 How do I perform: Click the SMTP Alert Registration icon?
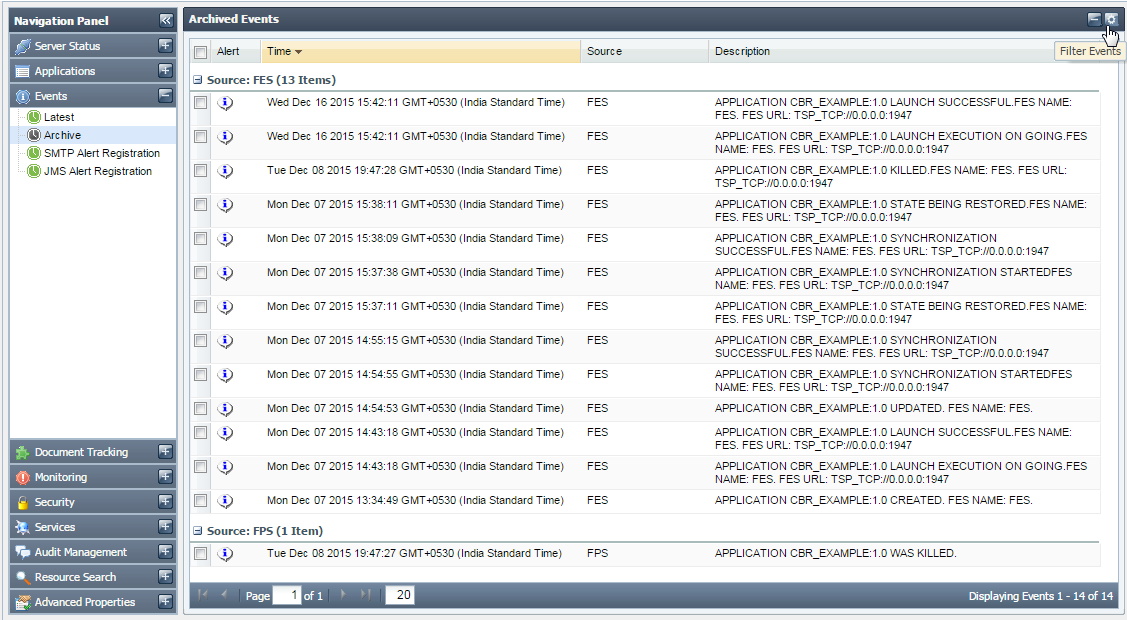(x=34, y=153)
